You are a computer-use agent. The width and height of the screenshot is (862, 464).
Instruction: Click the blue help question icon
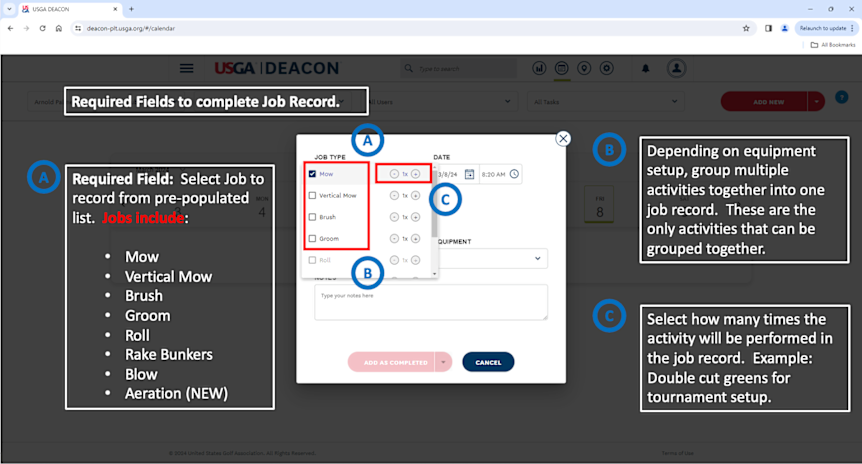(x=841, y=97)
